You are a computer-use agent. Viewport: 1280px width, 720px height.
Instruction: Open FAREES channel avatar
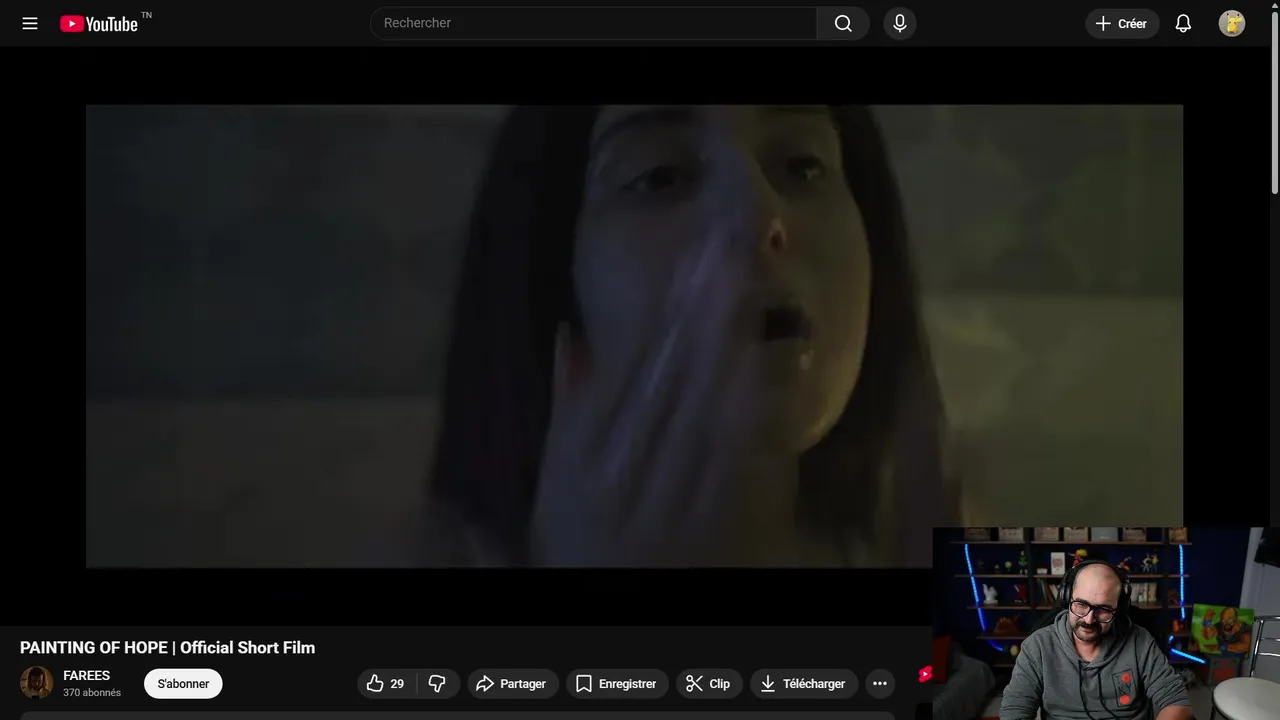(37, 683)
